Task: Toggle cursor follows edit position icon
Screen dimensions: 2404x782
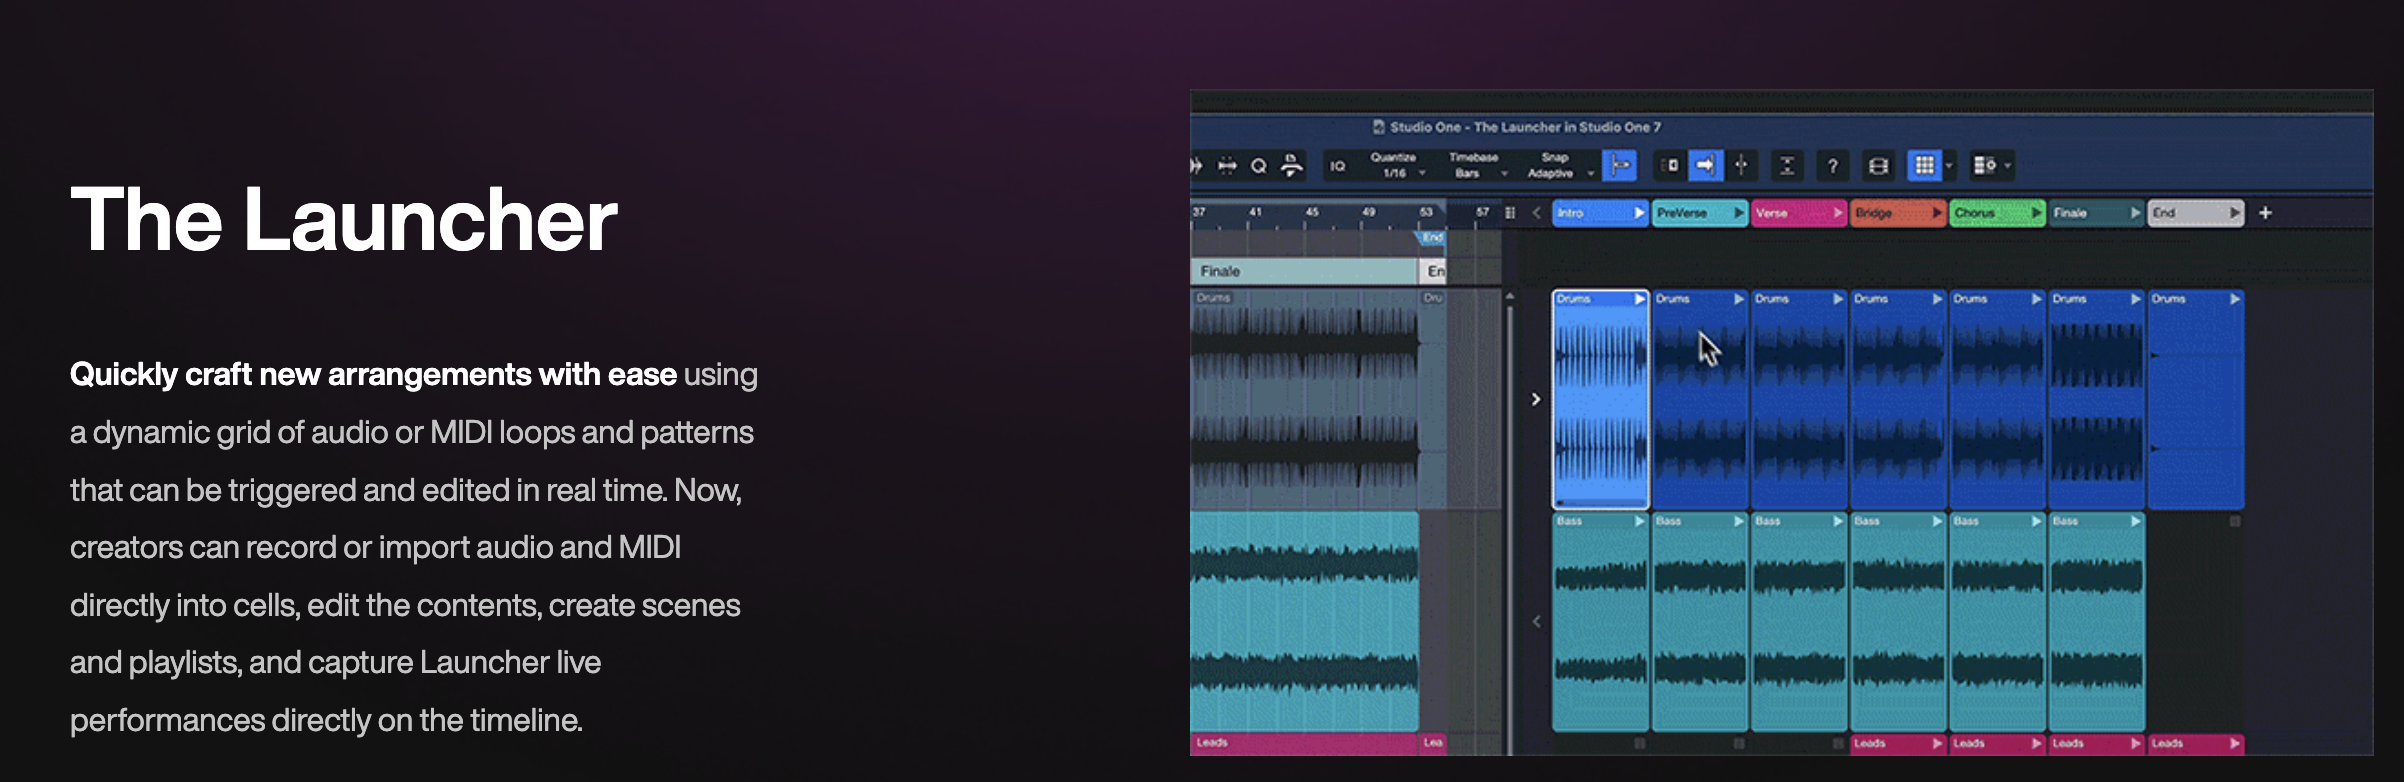Action: [1741, 166]
